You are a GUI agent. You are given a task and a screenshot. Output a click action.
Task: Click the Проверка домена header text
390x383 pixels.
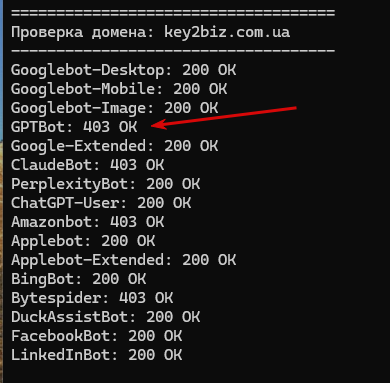pos(83,33)
